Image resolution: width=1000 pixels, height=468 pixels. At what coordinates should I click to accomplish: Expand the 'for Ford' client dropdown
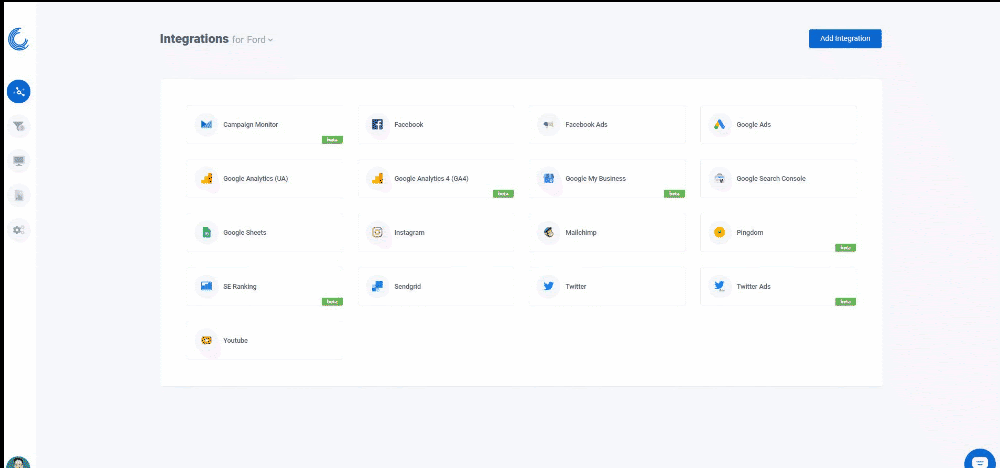pos(253,40)
